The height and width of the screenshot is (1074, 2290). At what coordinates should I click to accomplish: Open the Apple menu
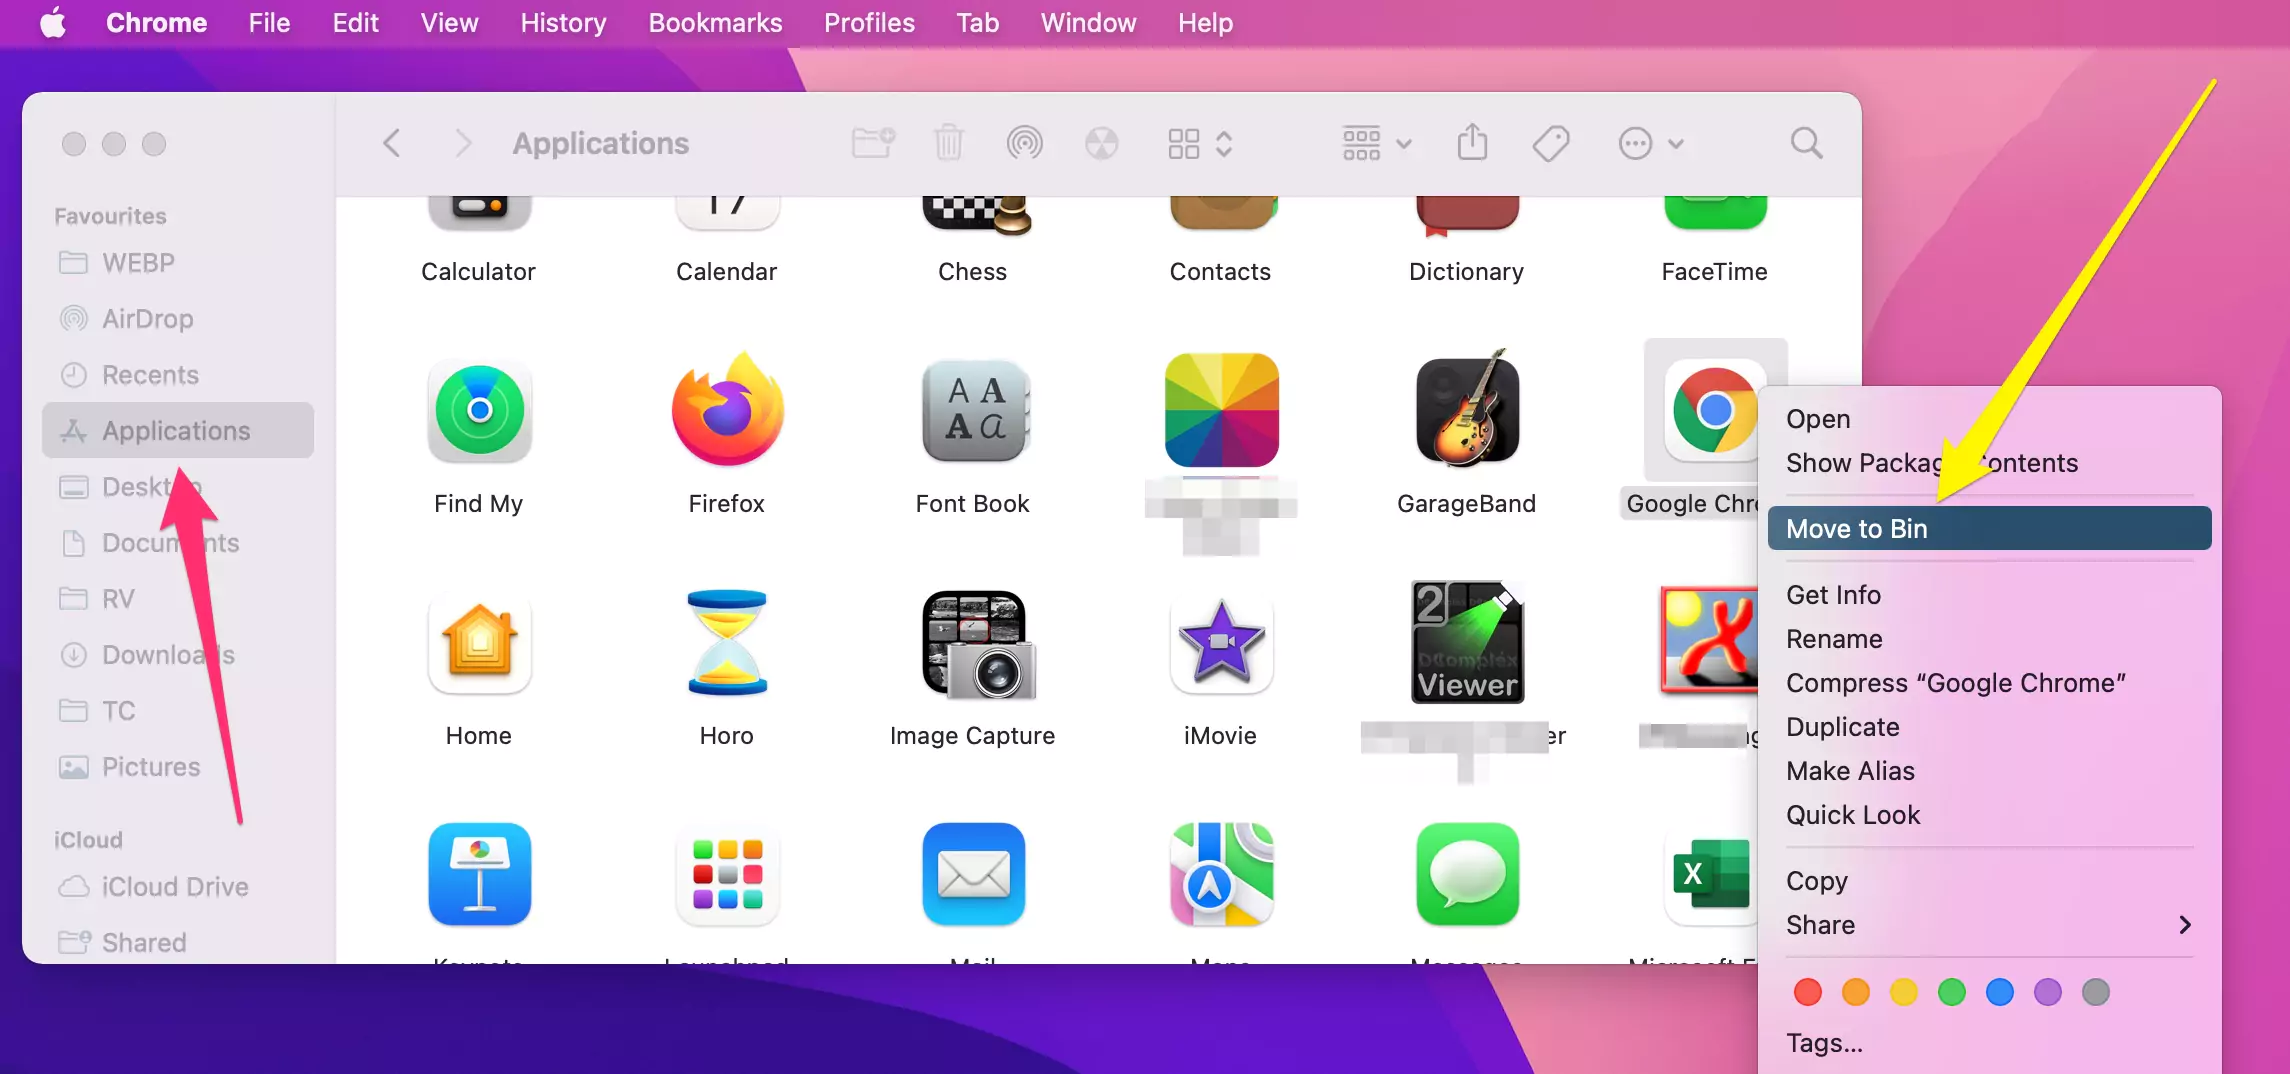53,22
